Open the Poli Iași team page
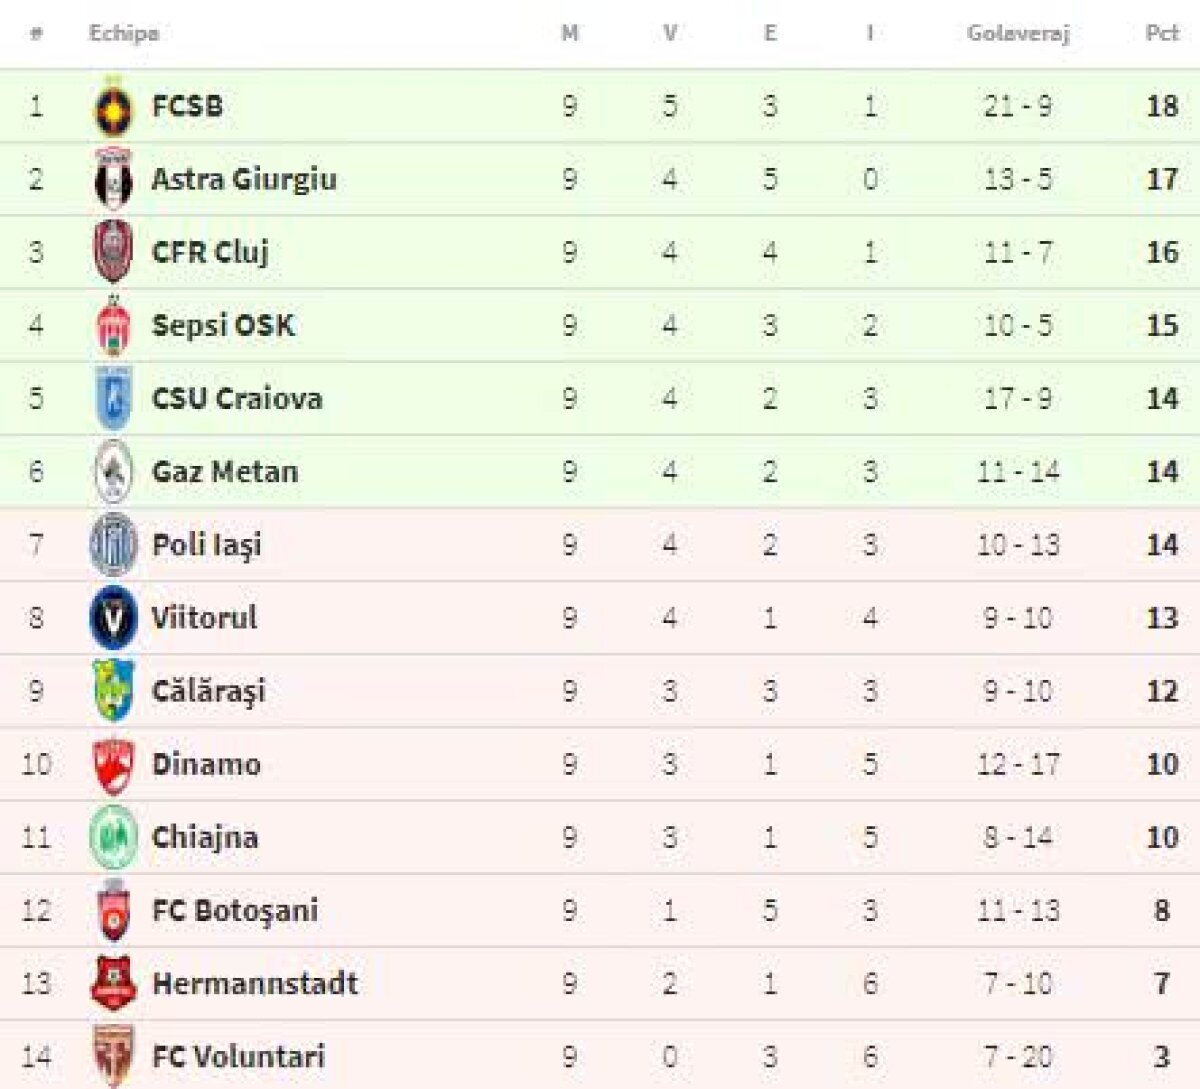The width and height of the screenshot is (1200, 1089). pyautogui.click(x=207, y=545)
